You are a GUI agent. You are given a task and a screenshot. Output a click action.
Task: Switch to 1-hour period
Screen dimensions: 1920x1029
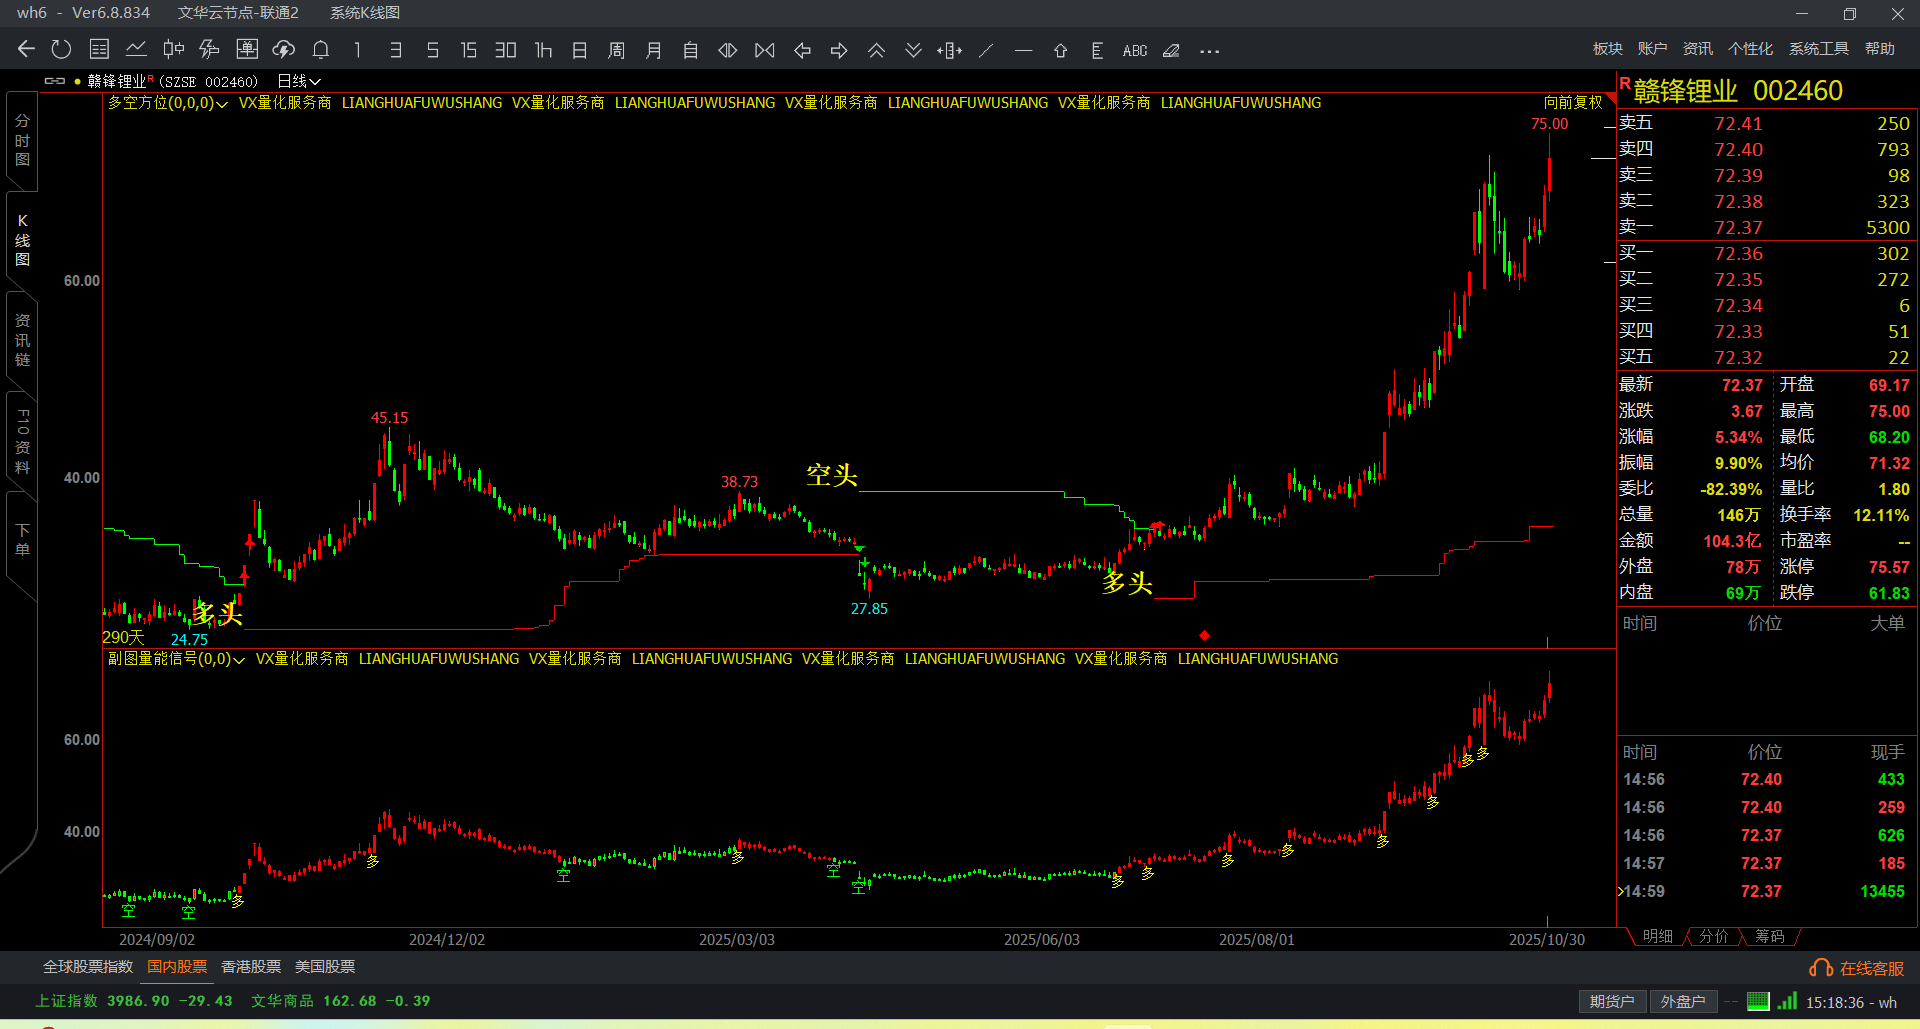pyautogui.click(x=543, y=49)
